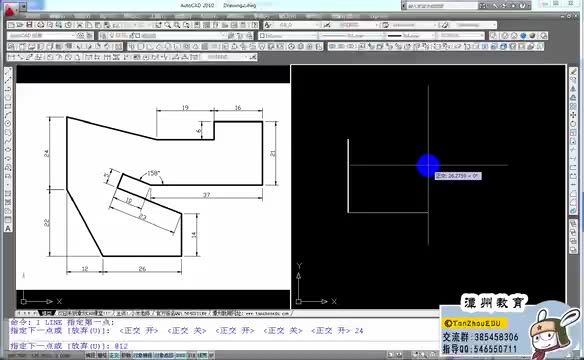Click the Plot print icon
The image size is (584, 360).
click(x=41, y=25)
